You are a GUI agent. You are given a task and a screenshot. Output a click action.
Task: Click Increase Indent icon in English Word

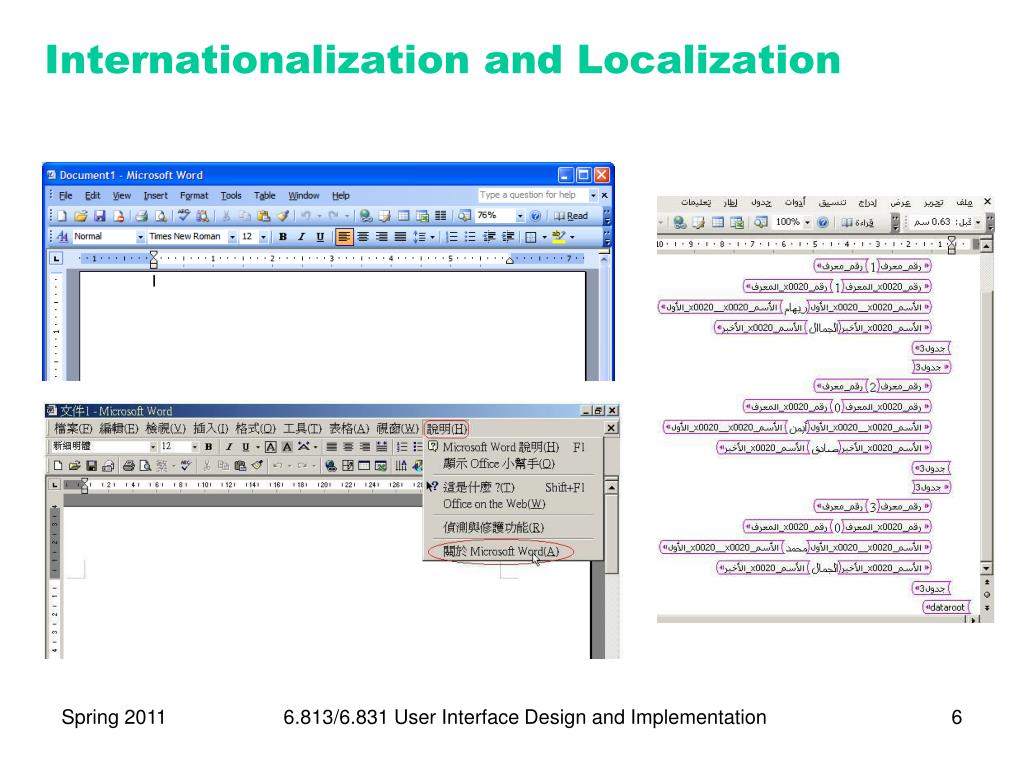point(507,236)
